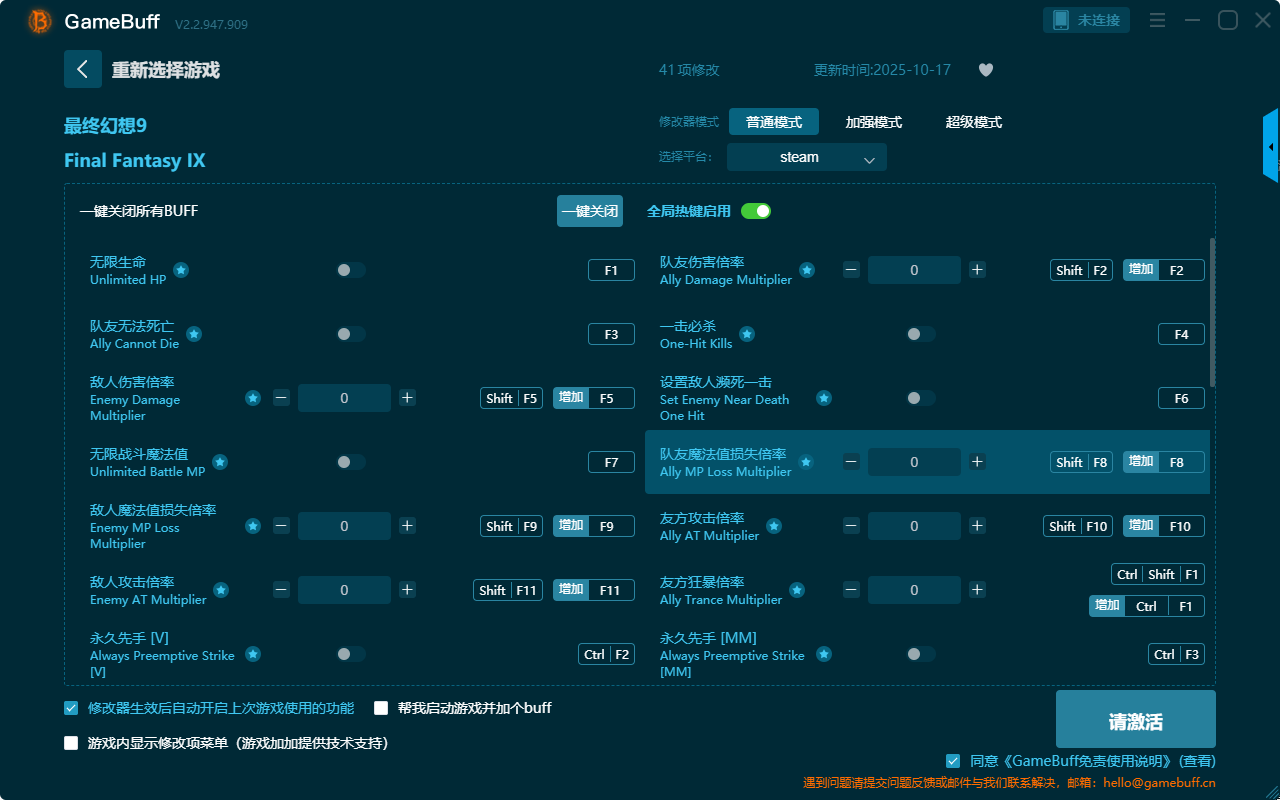1280x800 pixels.
Task: Click the 请激活 activate button
Action: (1135, 719)
